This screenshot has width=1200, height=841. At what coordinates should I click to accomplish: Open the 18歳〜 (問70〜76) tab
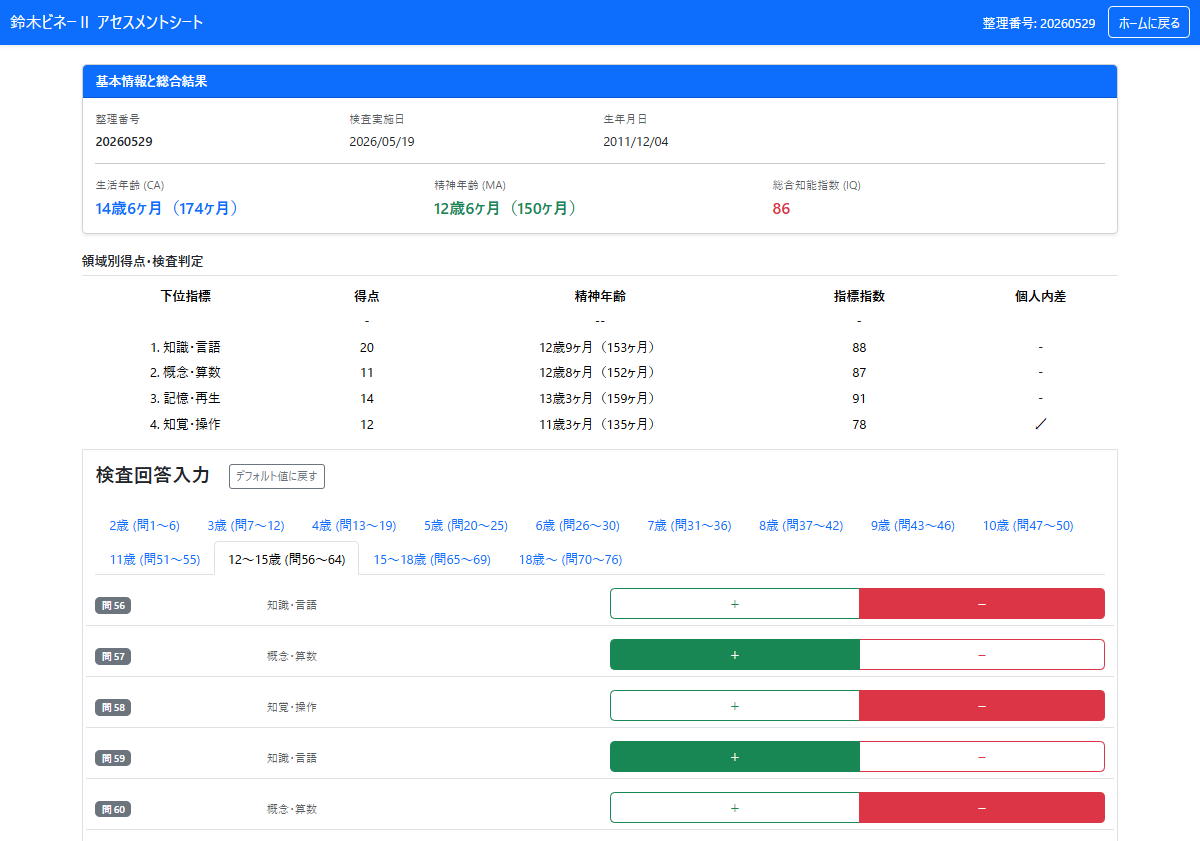(570, 559)
